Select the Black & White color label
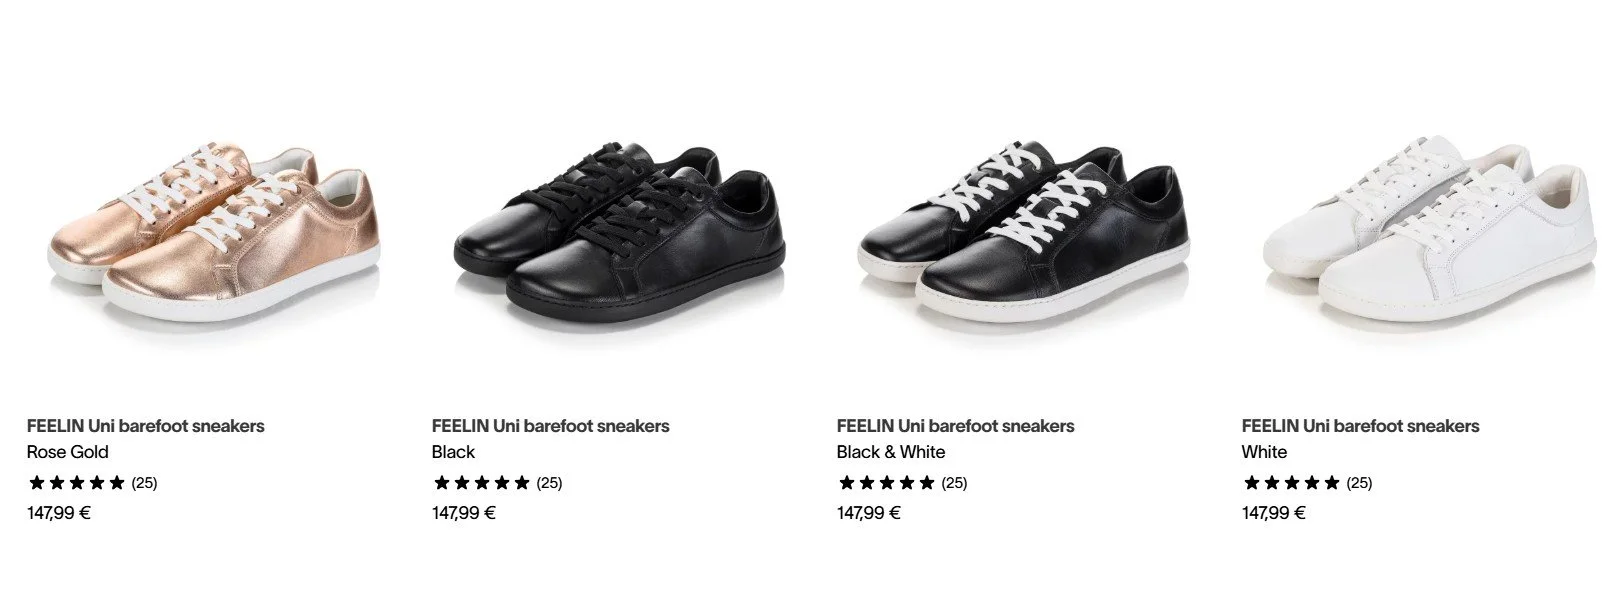The height and width of the screenshot is (613, 1623). point(891,452)
